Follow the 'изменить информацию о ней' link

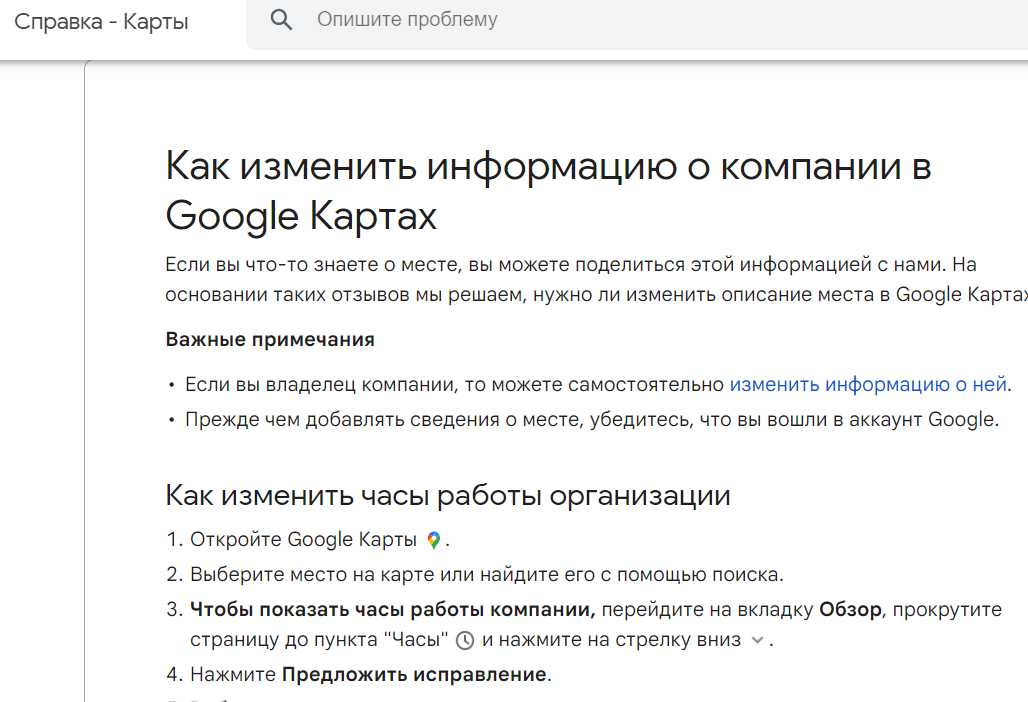(868, 384)
